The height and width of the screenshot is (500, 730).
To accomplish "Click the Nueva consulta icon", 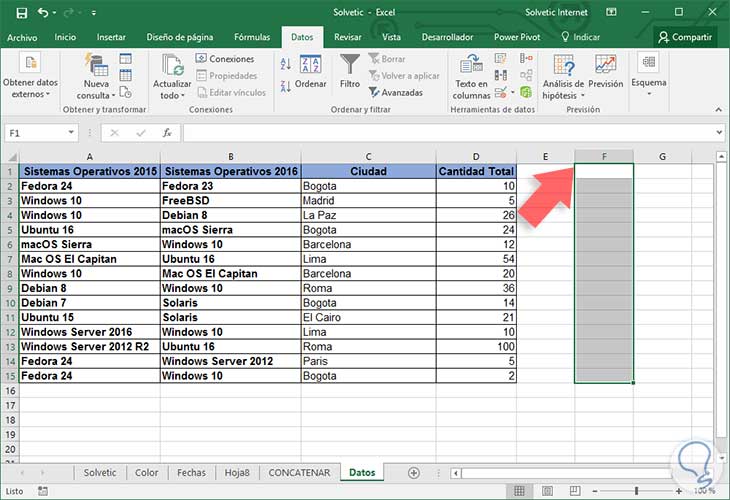I will click(96, 65).
